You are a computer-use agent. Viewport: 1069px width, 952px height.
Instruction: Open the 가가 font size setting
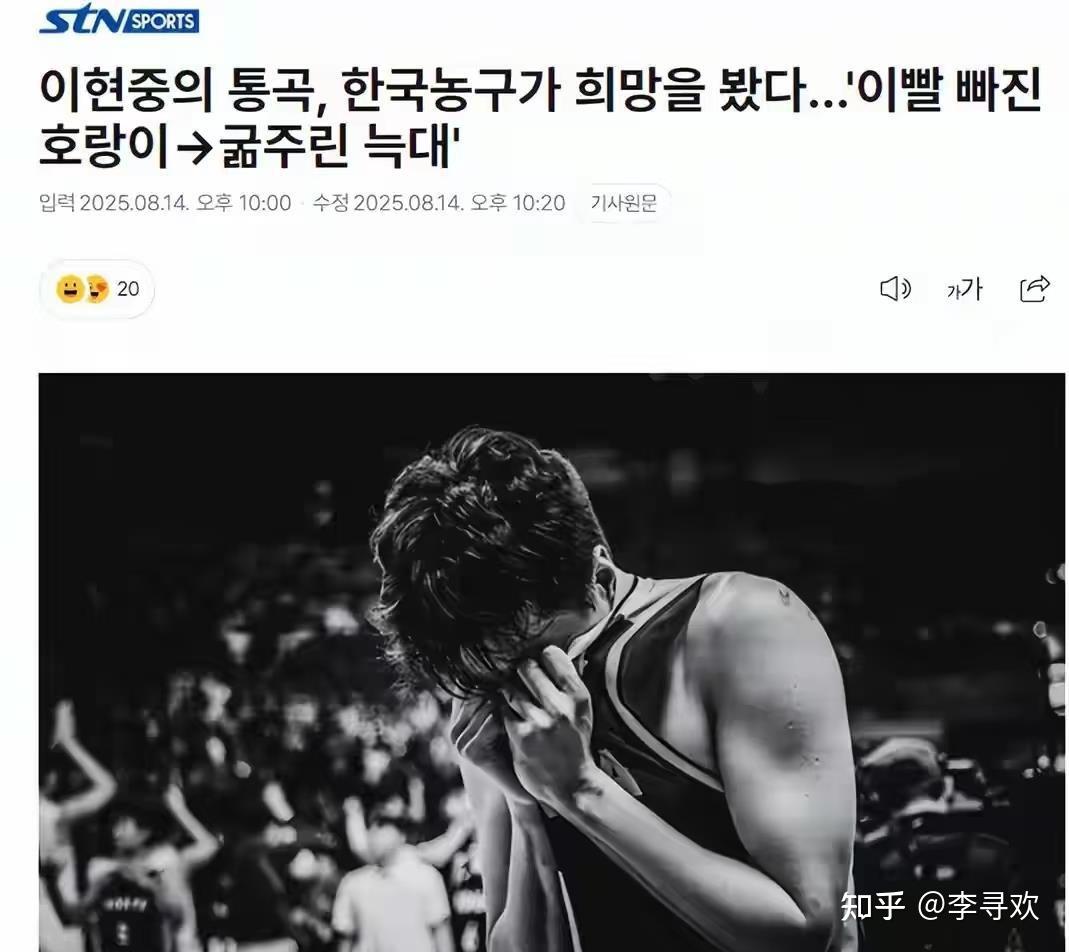click(965, 289)
